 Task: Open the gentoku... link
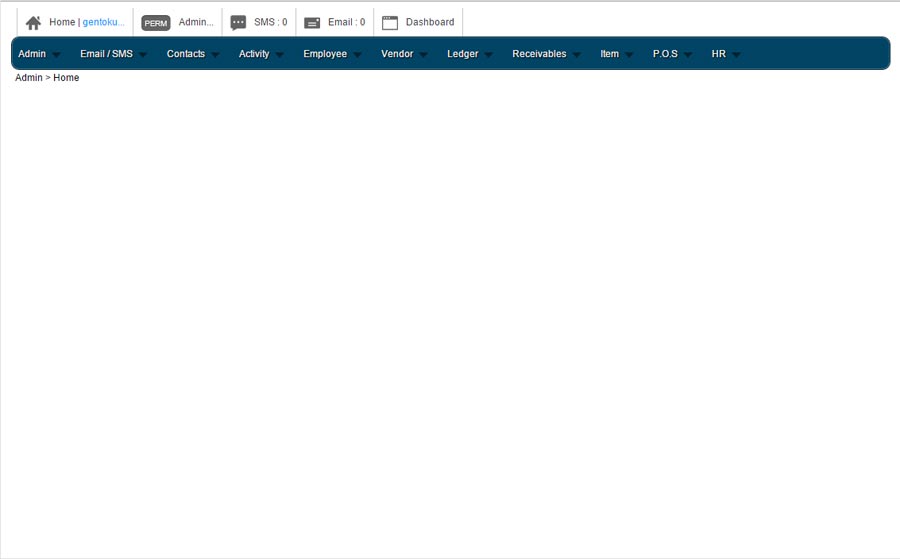click(103, 22)
